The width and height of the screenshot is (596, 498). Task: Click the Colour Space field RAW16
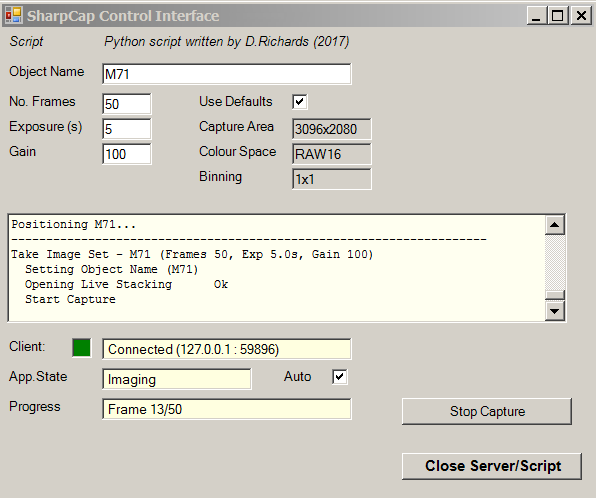point(331,154)
